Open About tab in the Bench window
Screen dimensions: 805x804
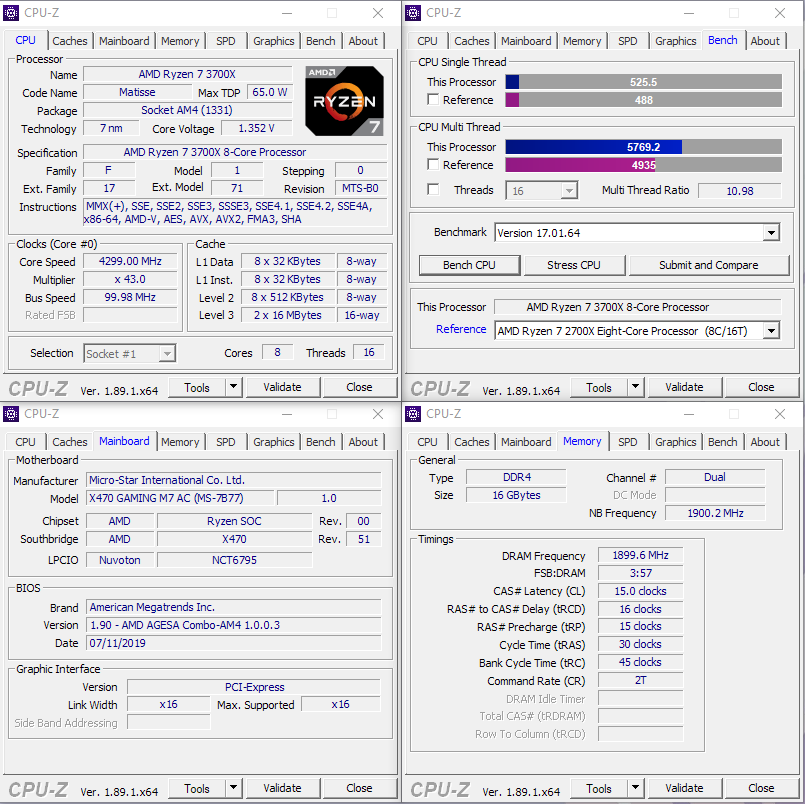coord(765,41)
